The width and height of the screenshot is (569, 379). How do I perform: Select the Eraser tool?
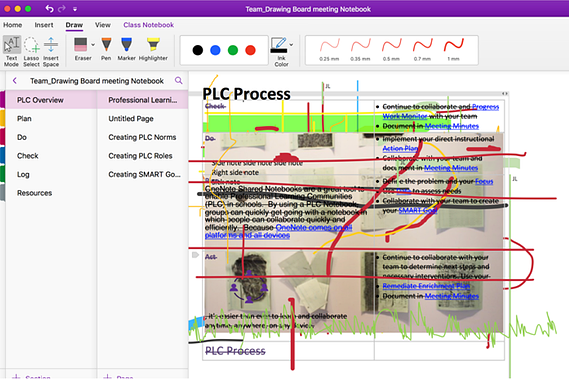pos(81,49)
